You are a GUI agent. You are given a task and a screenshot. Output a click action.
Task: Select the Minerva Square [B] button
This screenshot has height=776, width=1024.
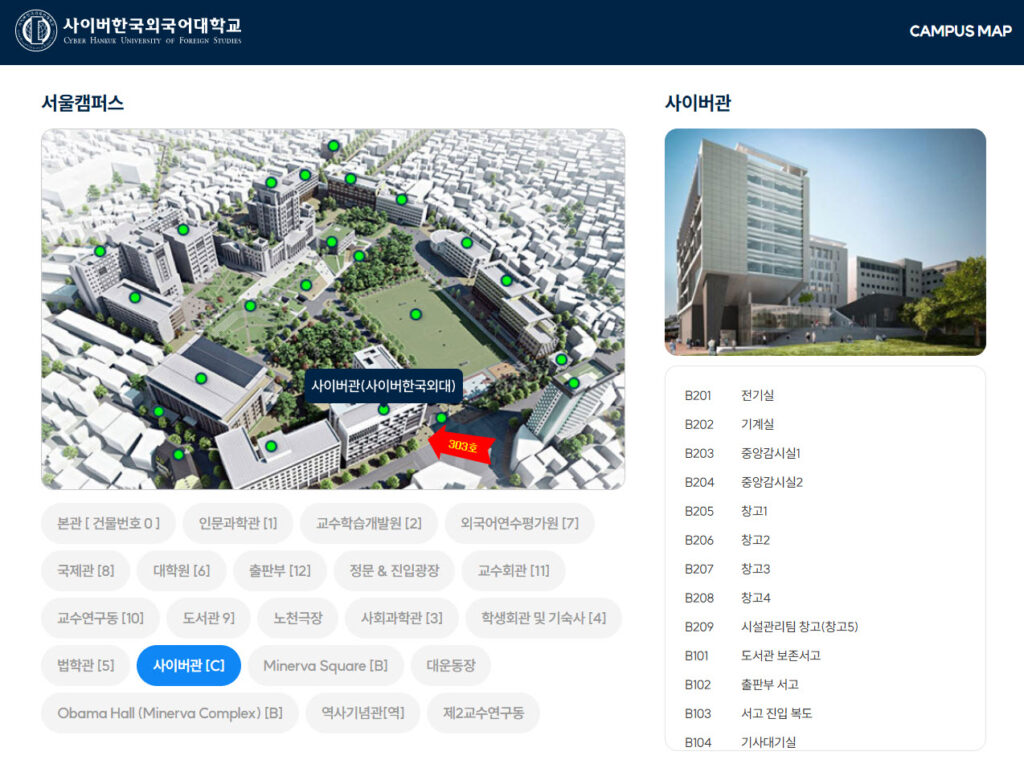[325, 666]
